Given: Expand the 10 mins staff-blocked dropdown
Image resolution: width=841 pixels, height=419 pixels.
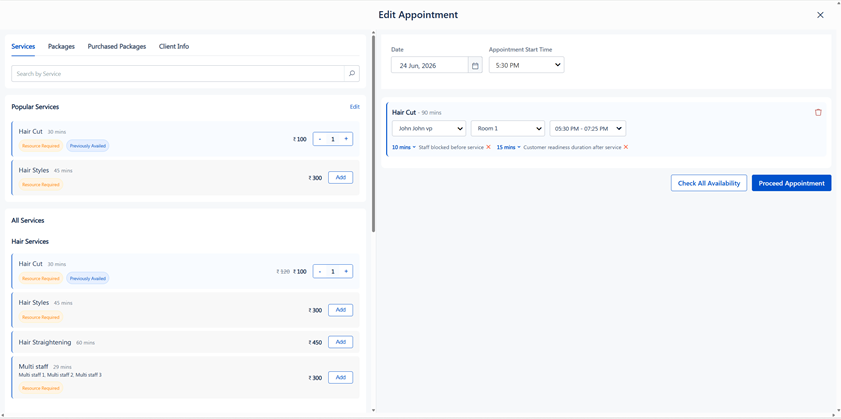Looking at the screenshot, I should pyautogui.click(x=404, y=147).
